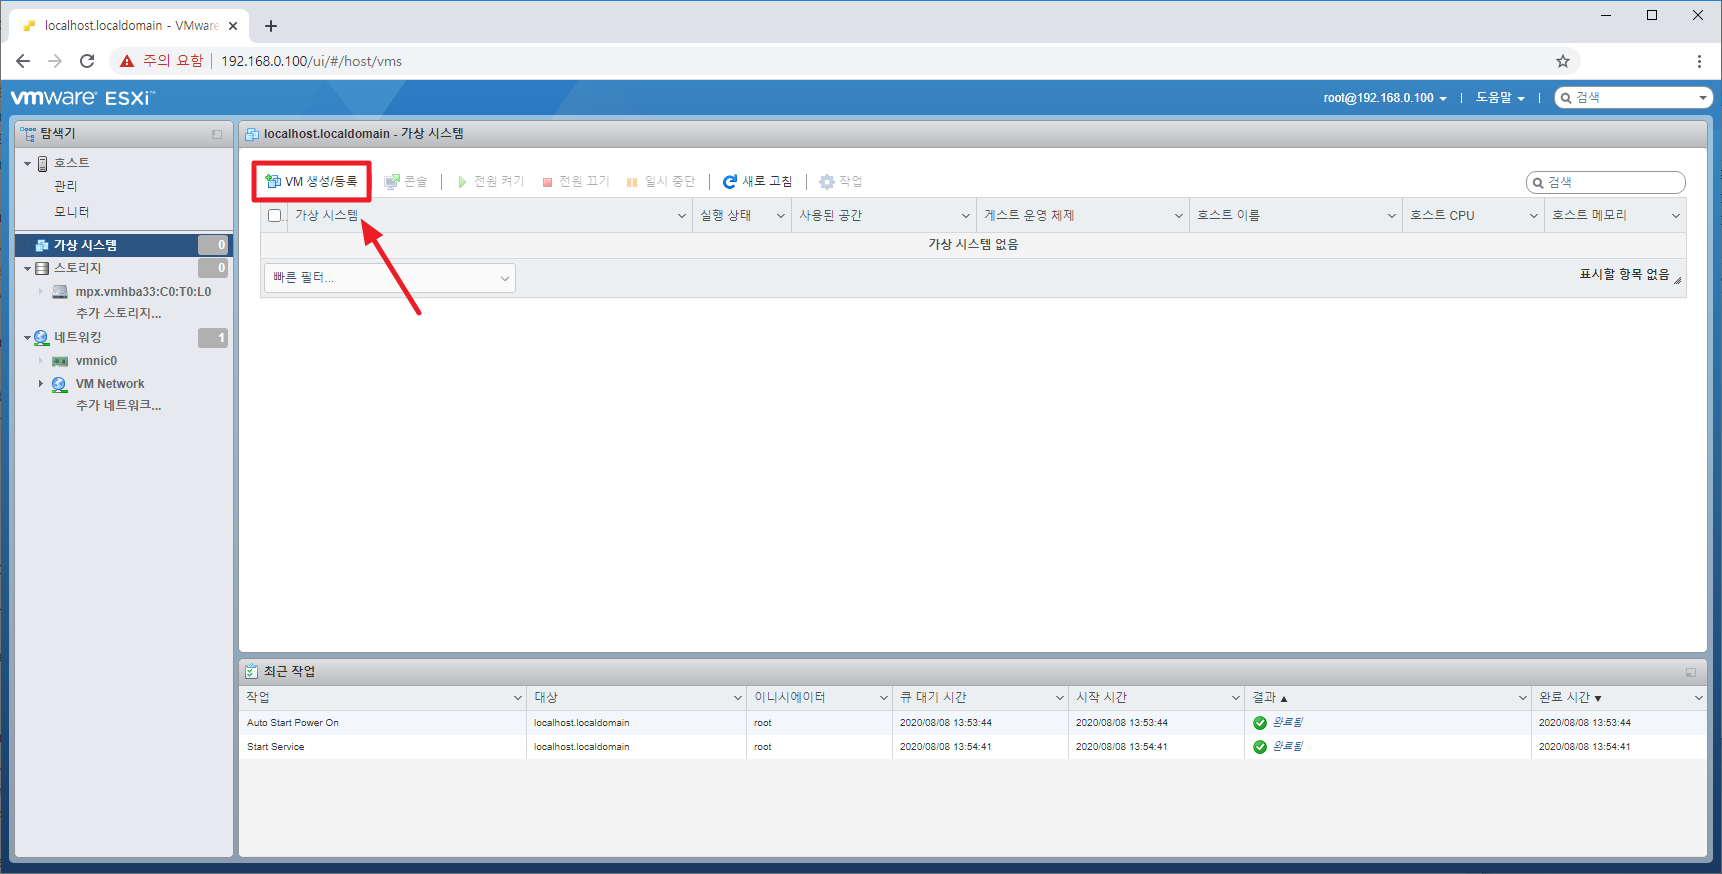
Task: Select 스토리지 in the navigator
Action: coord(78,268)
